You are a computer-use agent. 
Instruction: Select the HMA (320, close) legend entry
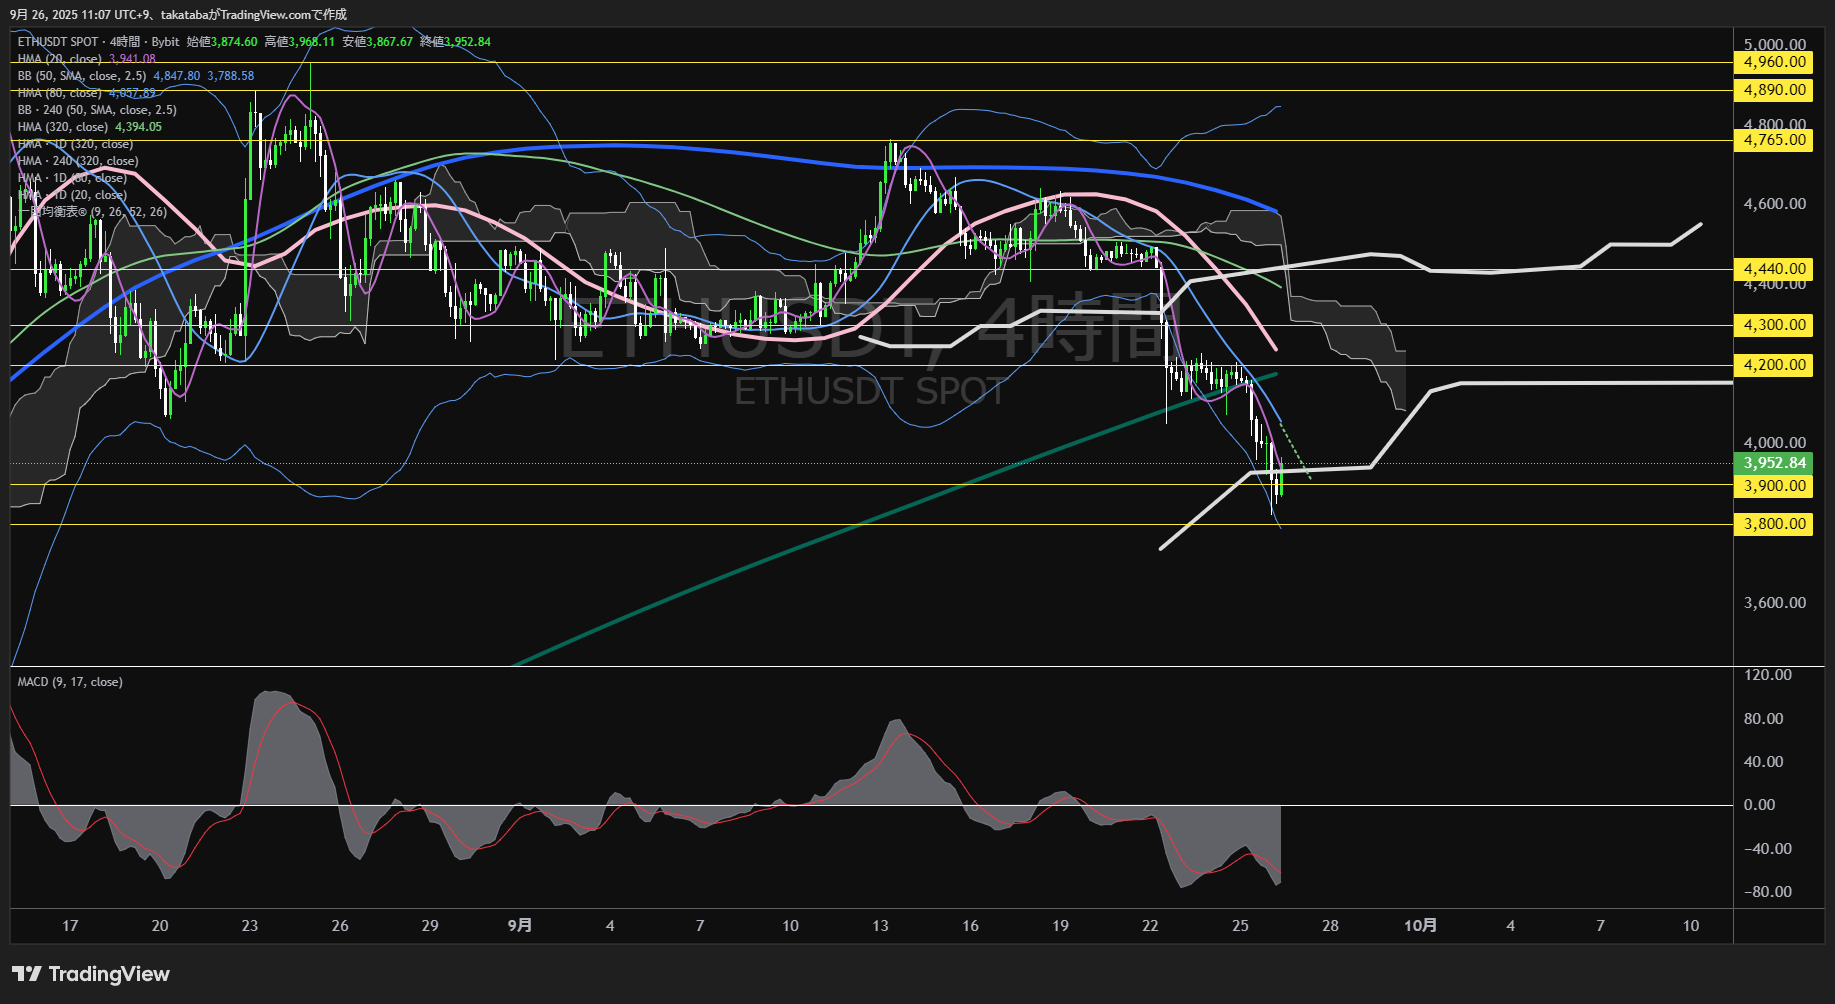point(63,127)
